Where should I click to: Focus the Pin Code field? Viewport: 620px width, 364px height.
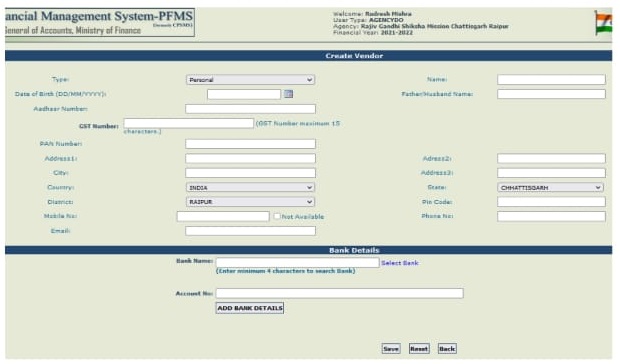pyautogui.click(x=551, y=202)
